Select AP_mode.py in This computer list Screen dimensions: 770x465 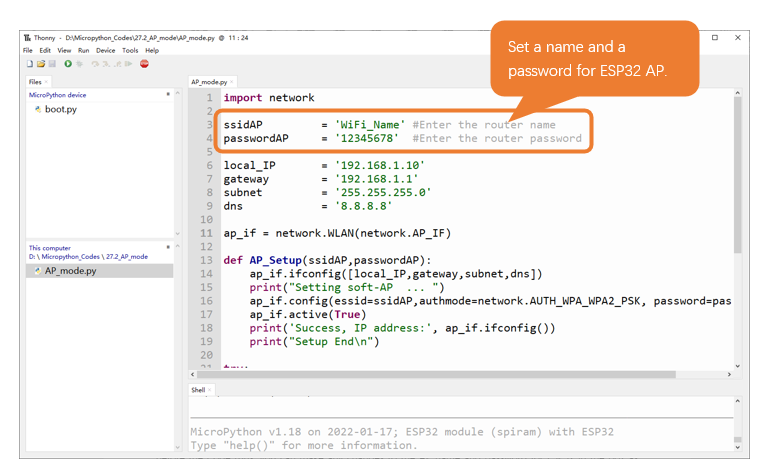click(100, 271)
